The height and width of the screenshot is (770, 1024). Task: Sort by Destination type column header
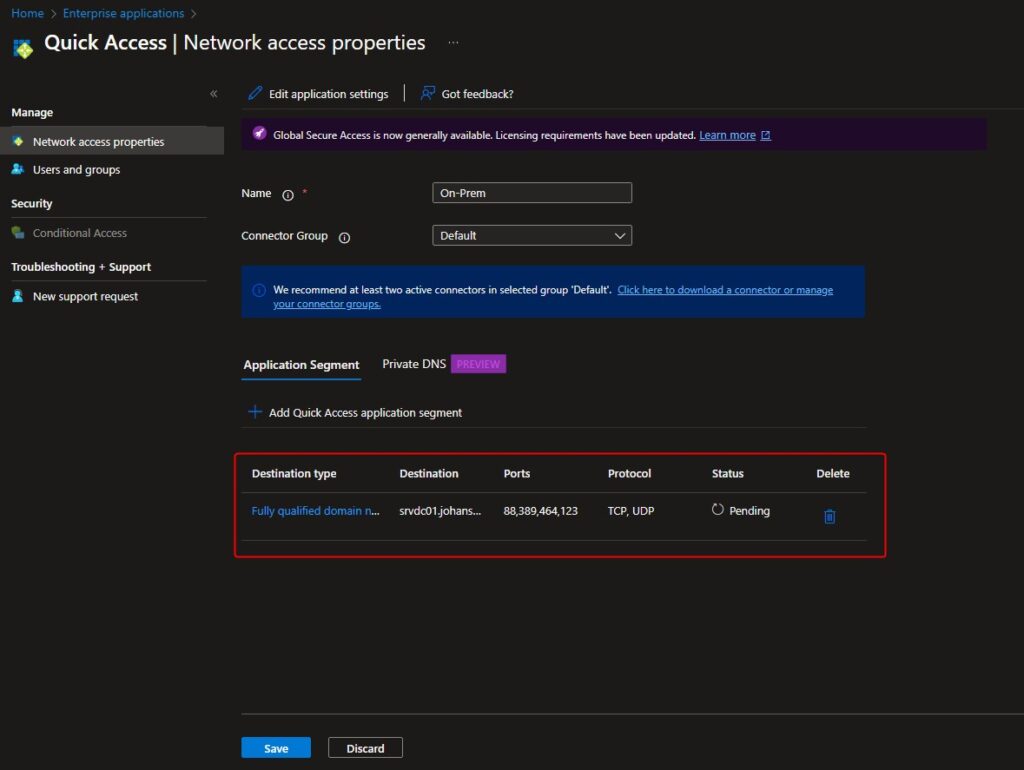coord(294,473)
